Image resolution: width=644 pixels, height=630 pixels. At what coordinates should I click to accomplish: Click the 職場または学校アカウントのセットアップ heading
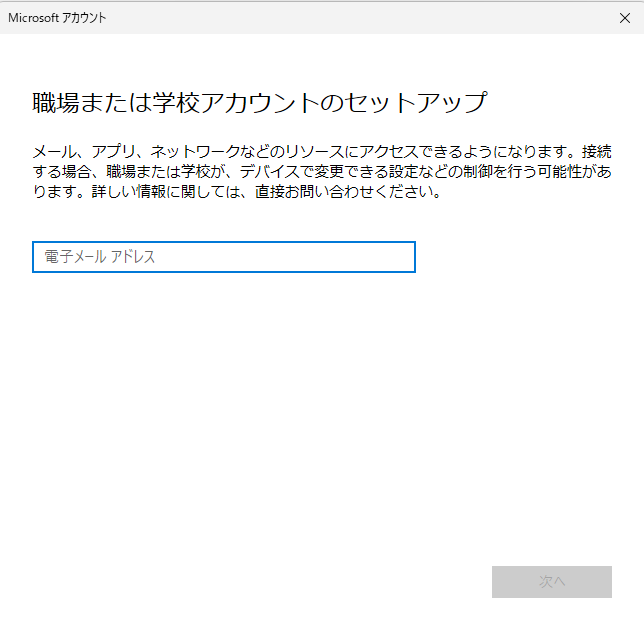(260, 102)
